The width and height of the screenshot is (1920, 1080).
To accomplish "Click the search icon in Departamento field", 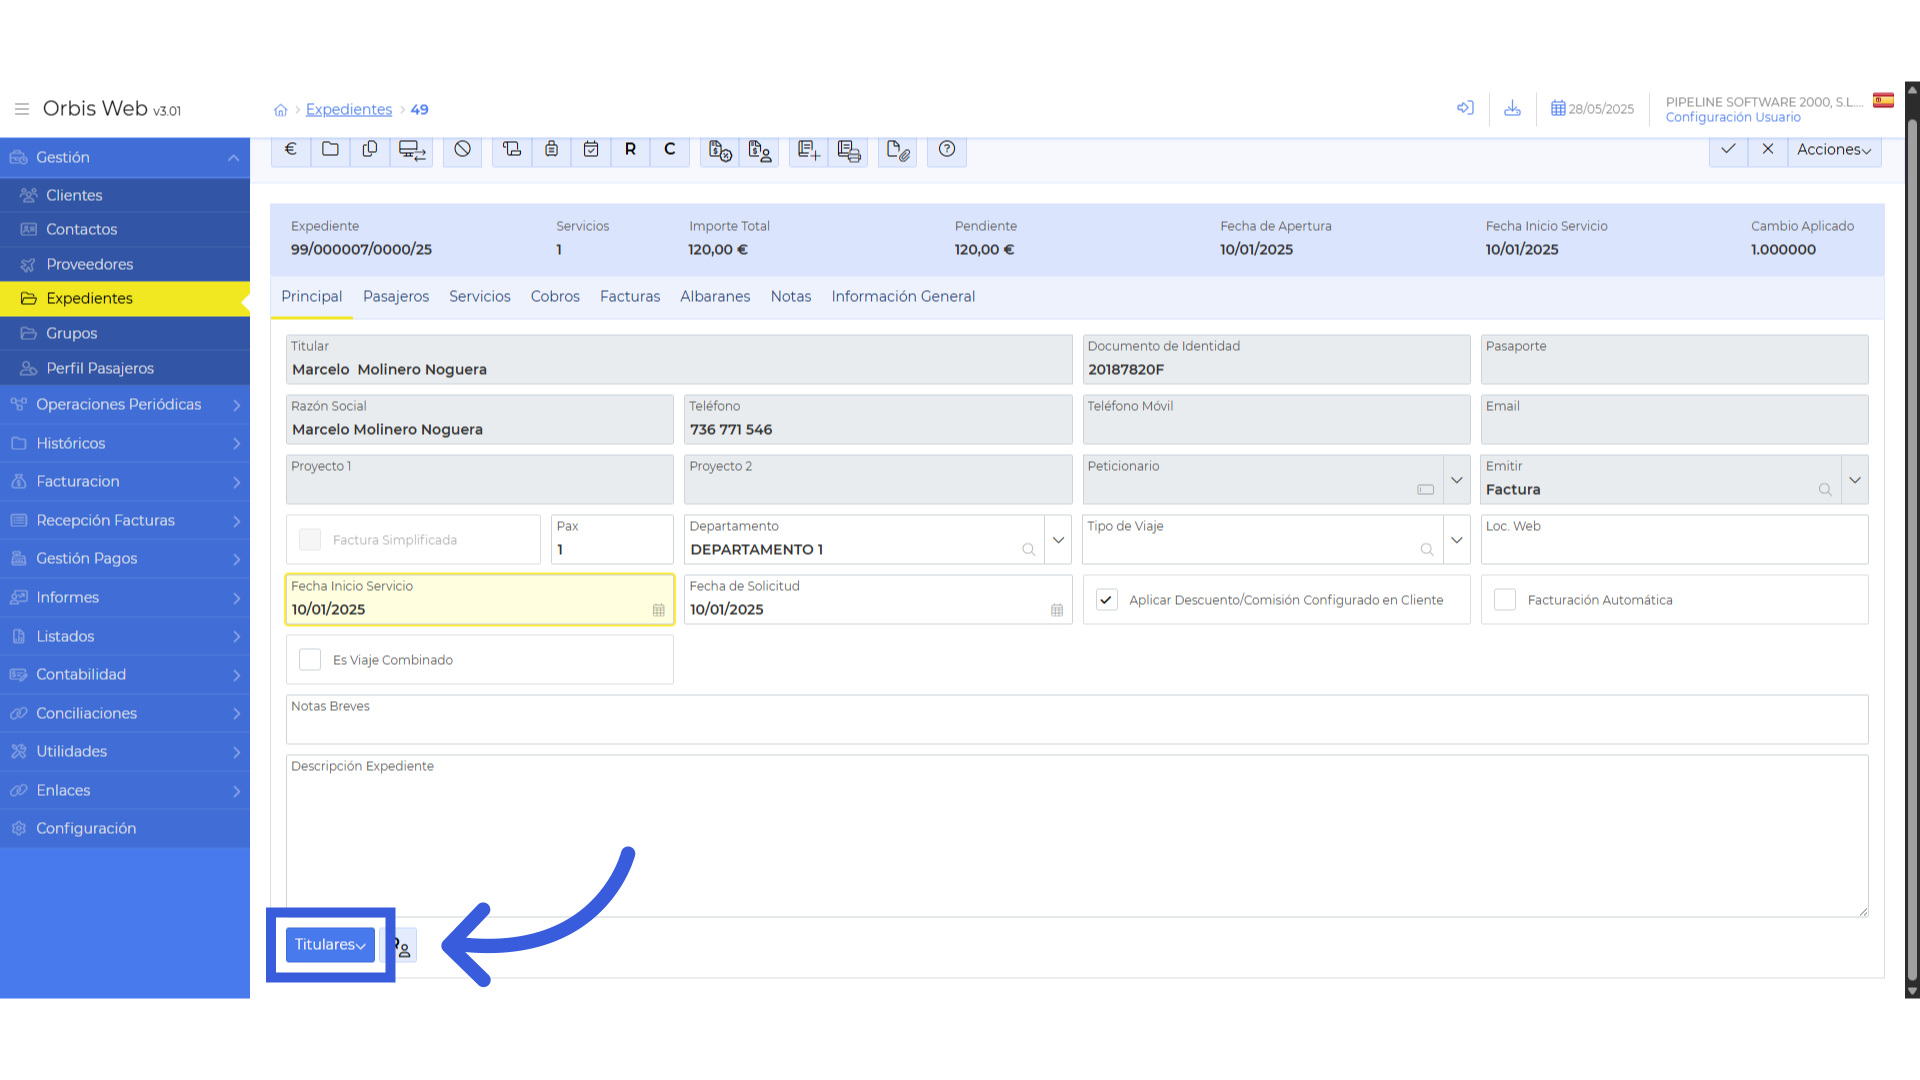I will (1028, 550).
